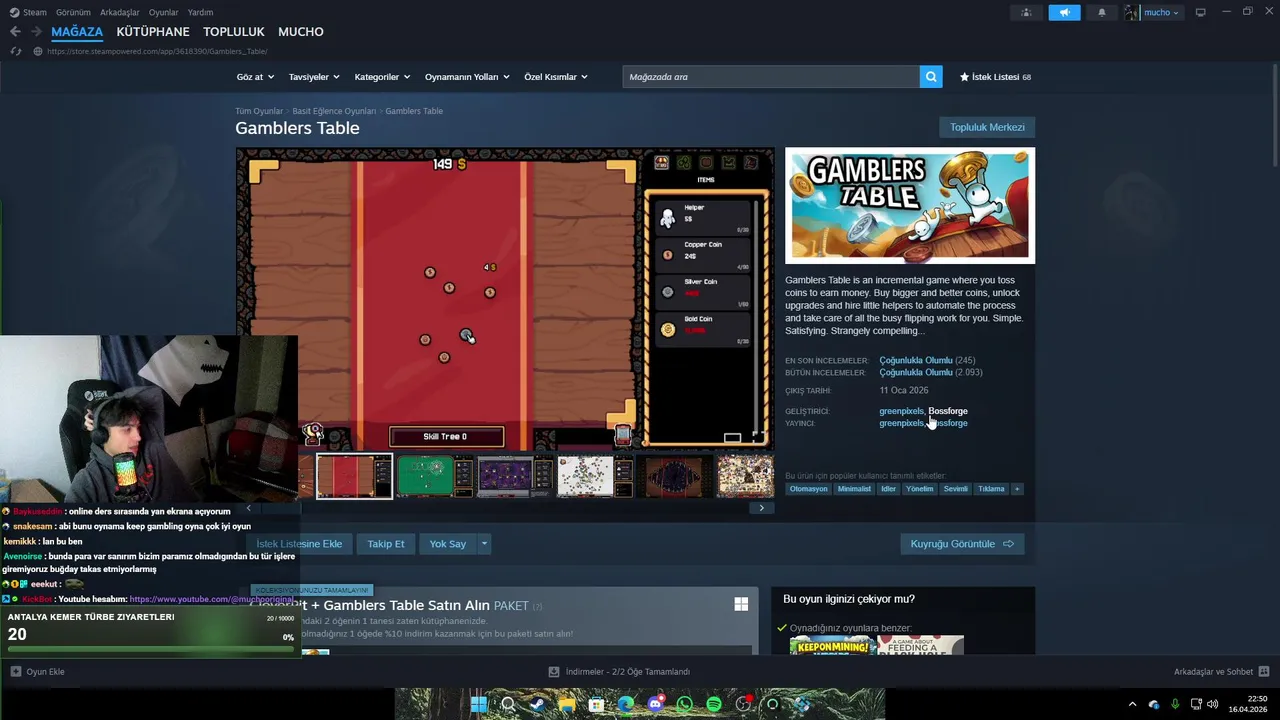Click the blue announcements megaphone button

click(1064, 12)
